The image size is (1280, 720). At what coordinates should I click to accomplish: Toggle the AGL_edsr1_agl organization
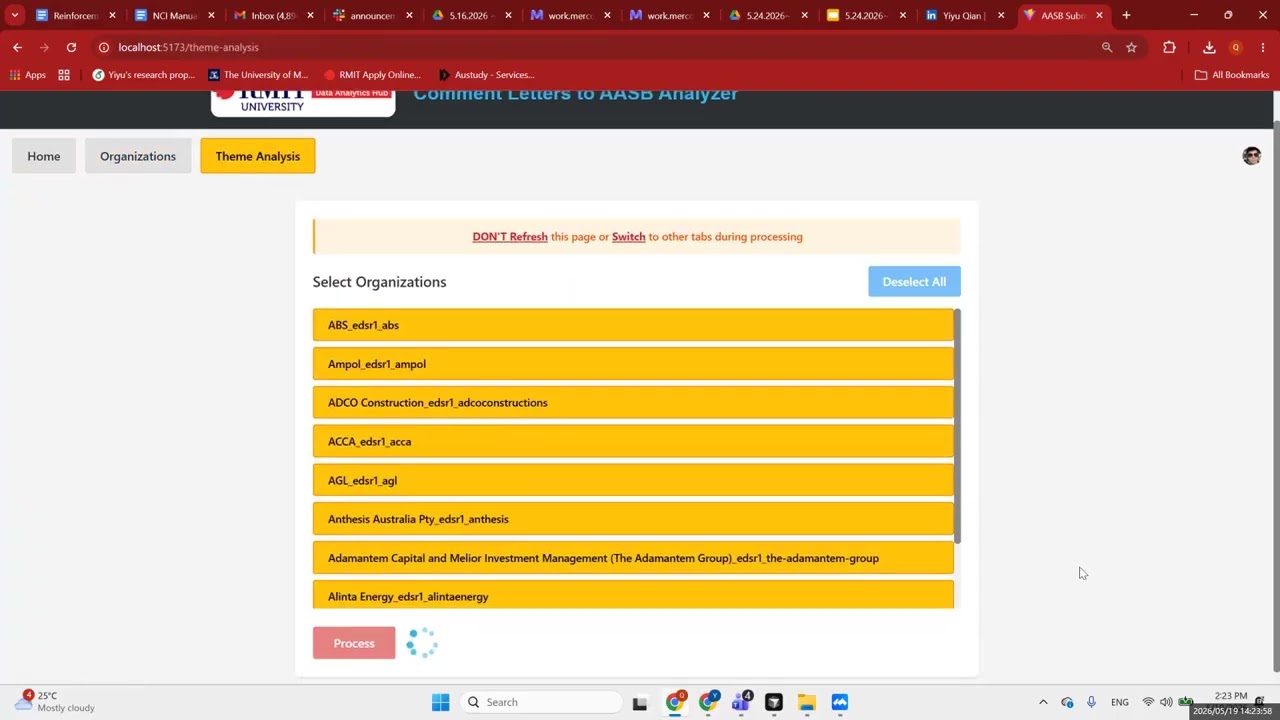pos(633,480)
